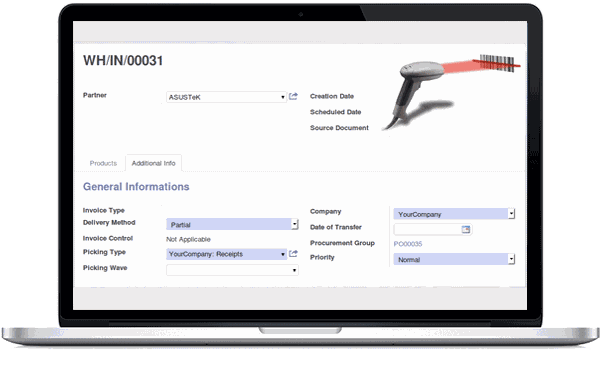Screen dimensions: 600x366
Task: Open the external link icon beside Picking Type
Action: tap(293, 253)
